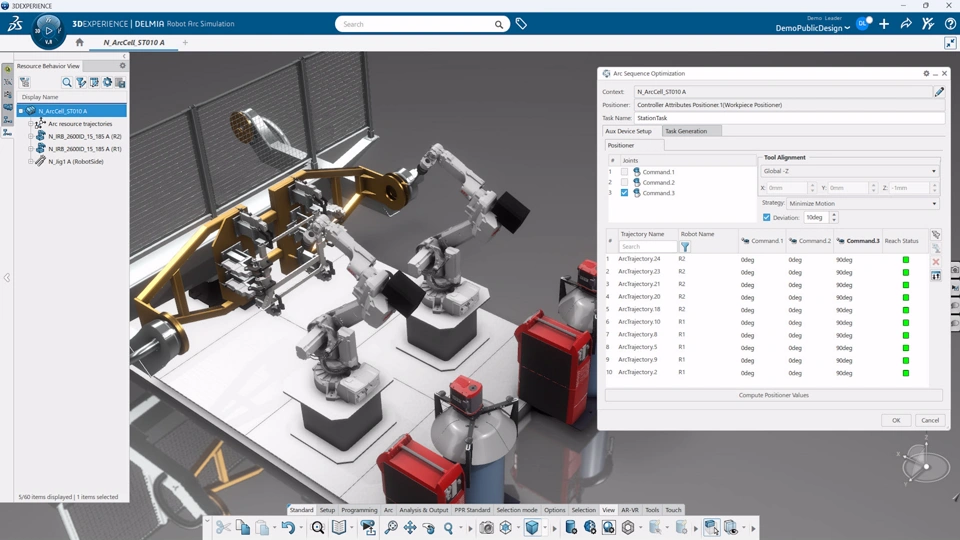Open the Strategy Minimize Motion dropdown

tap(863, 203)
